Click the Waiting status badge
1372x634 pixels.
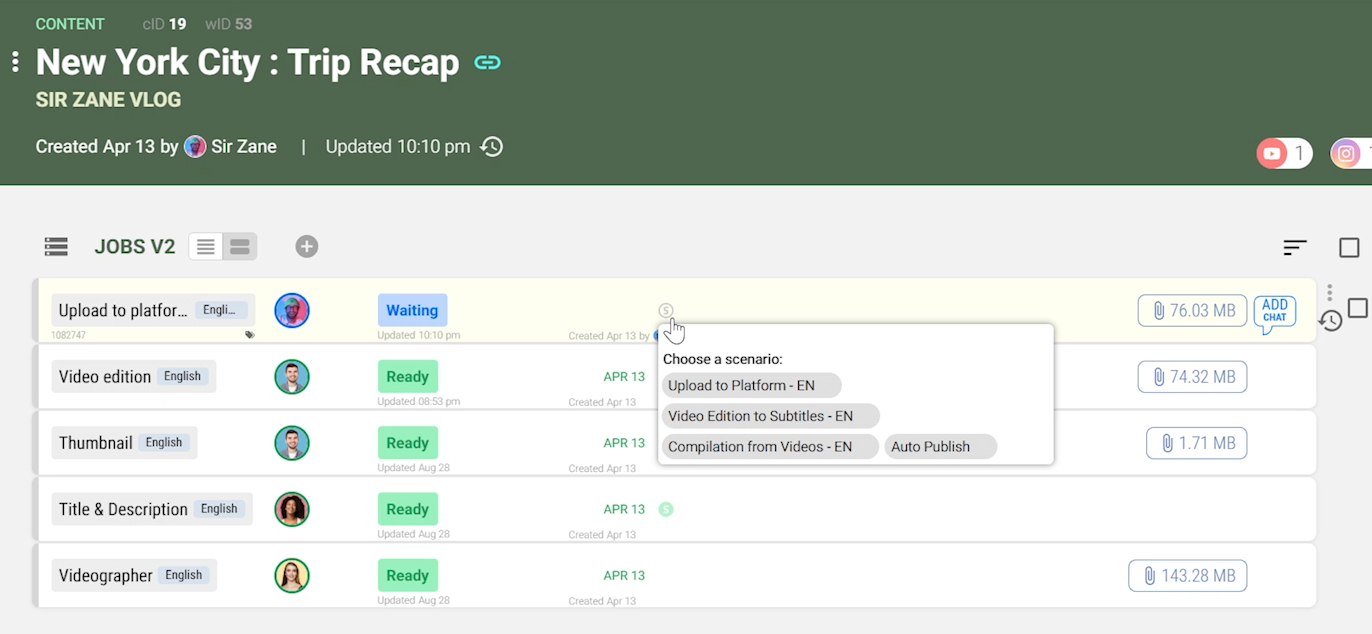click(x=412, y=310)
